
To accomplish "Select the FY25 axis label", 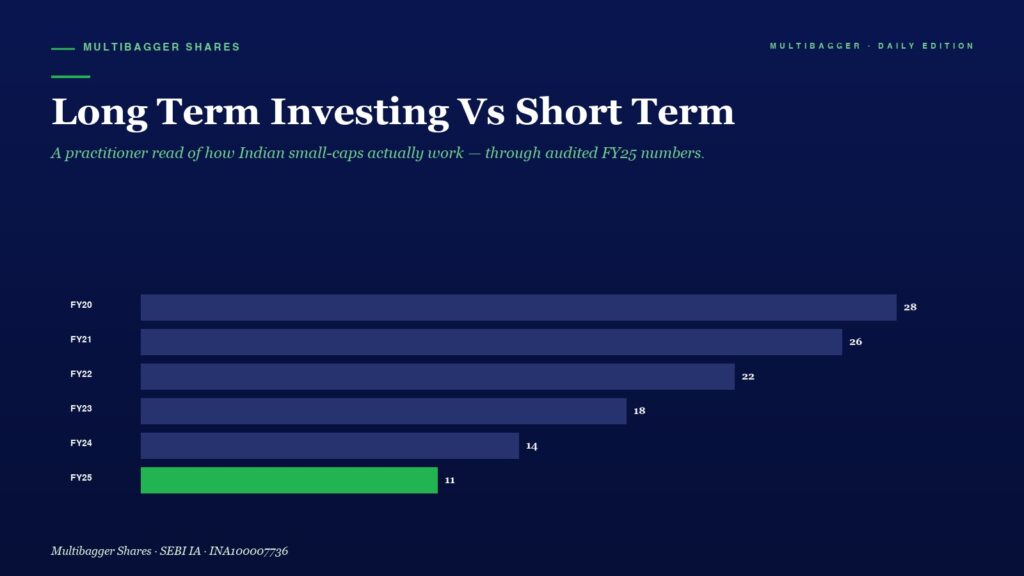I will 81,478.
